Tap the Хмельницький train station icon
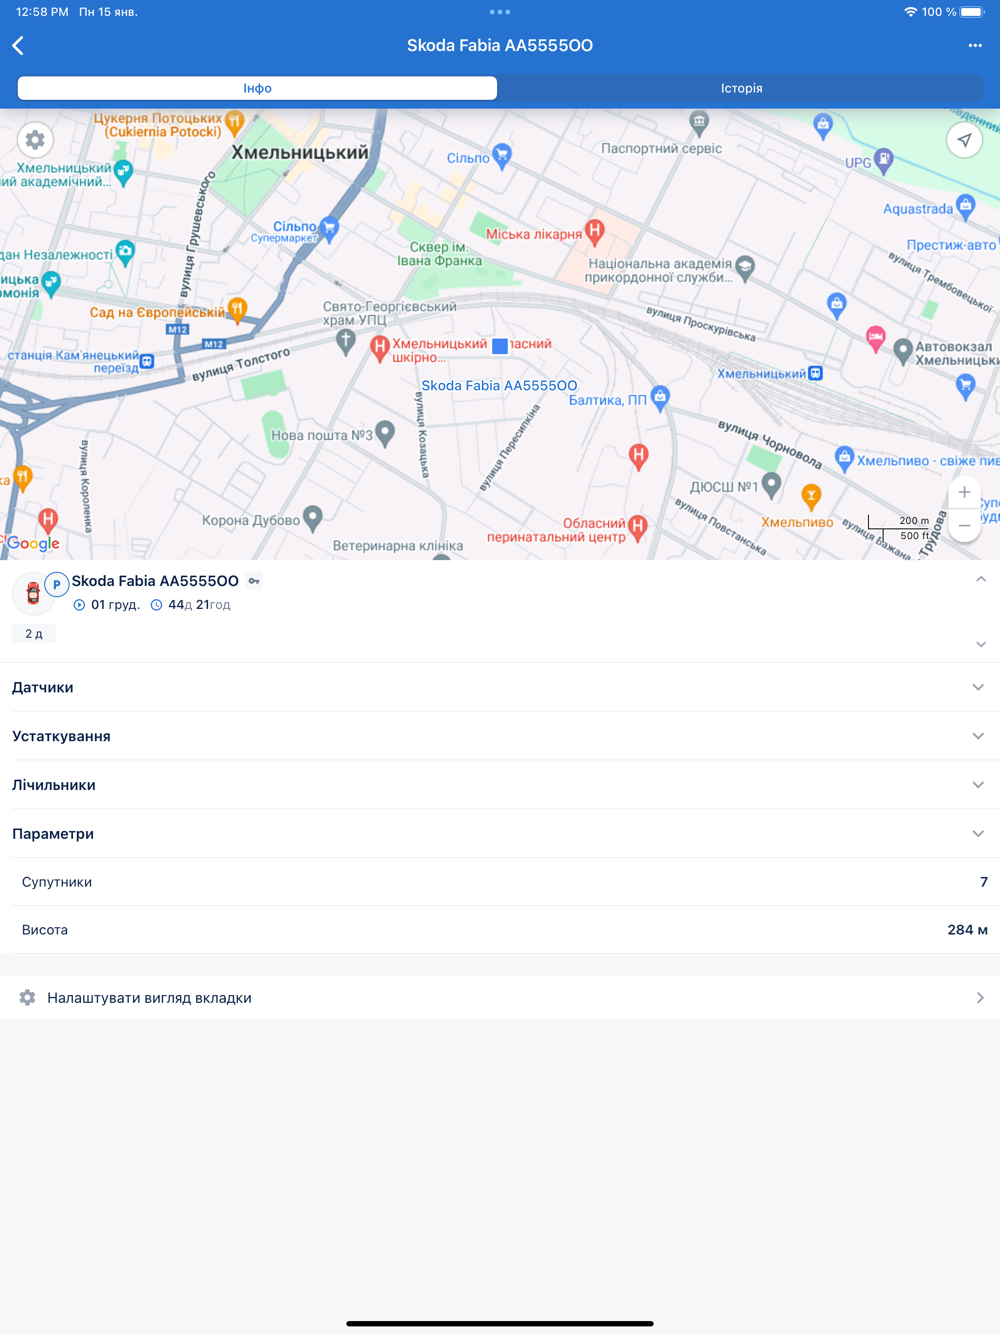1000x1334 pixels. tap(816, 374)
